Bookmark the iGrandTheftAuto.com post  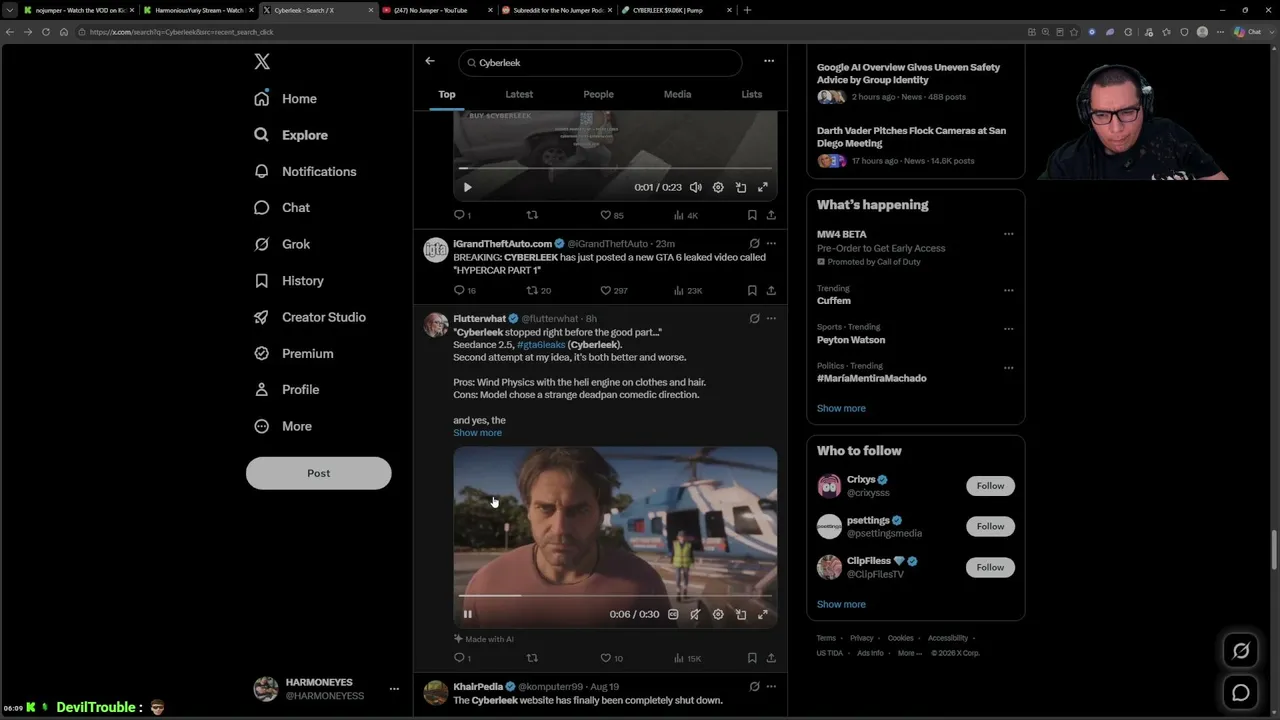click(752, 290)
